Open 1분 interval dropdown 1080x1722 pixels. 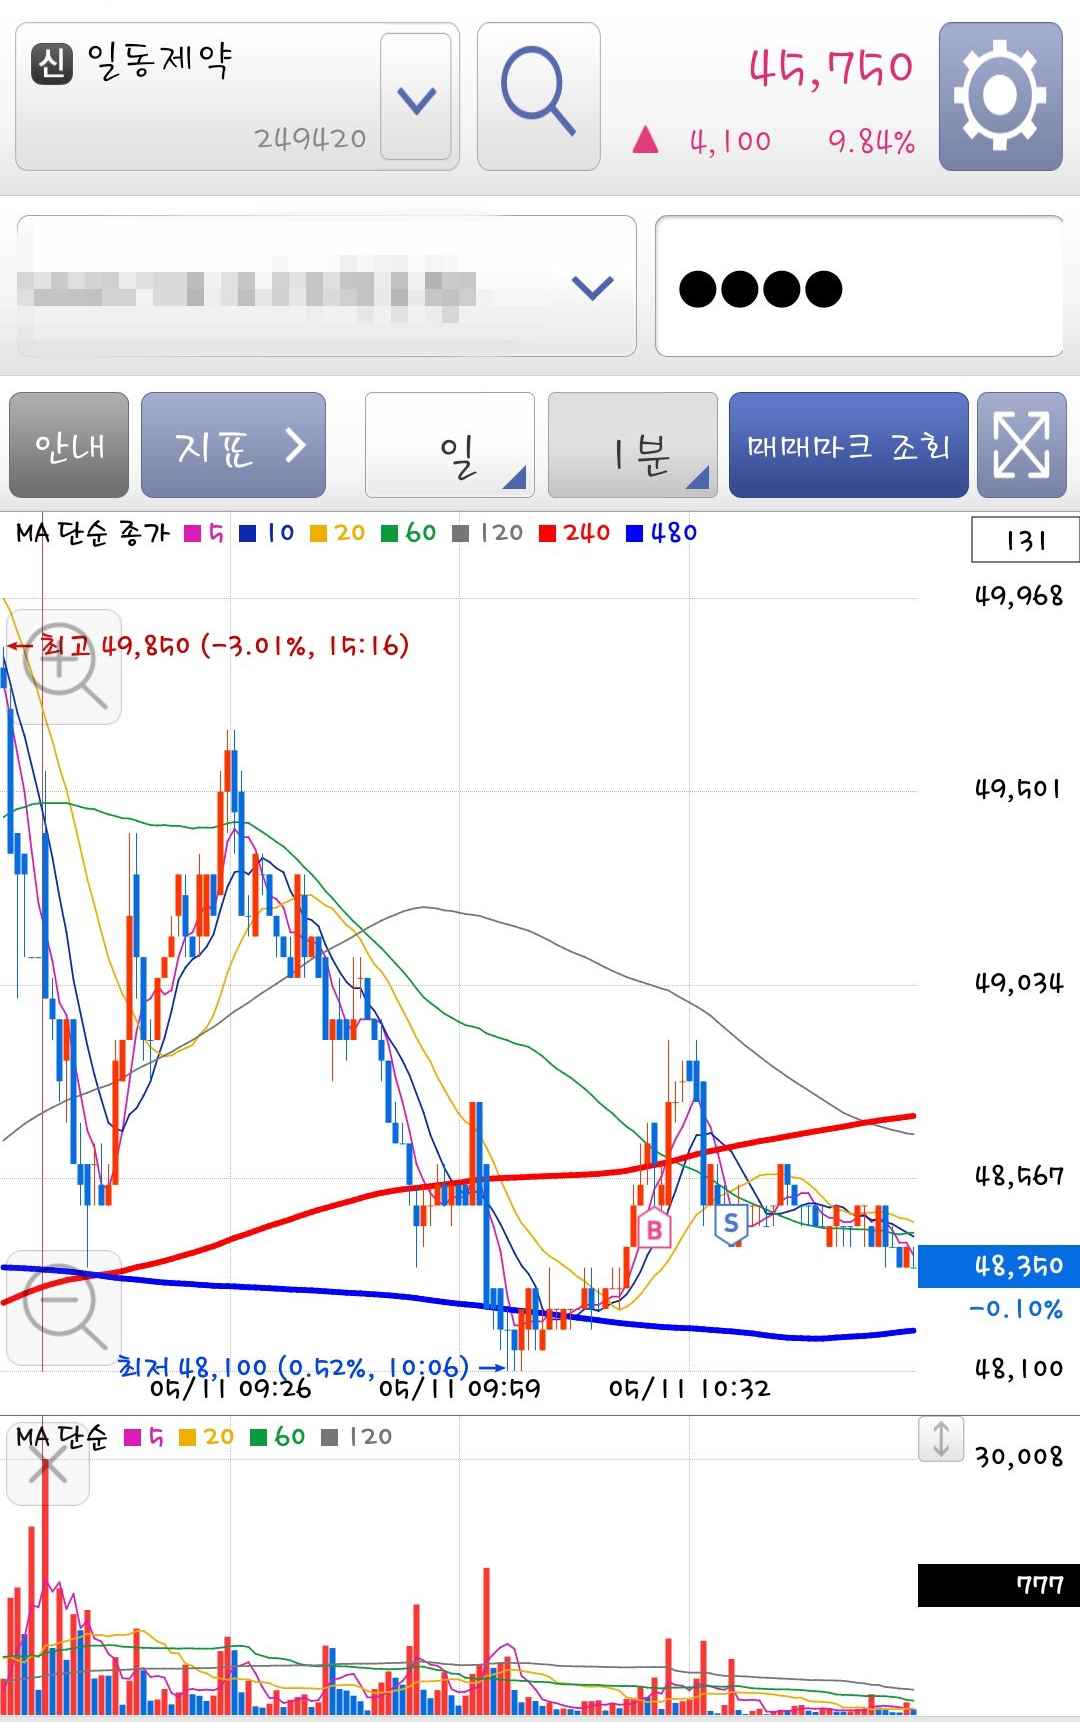(633, 445)
